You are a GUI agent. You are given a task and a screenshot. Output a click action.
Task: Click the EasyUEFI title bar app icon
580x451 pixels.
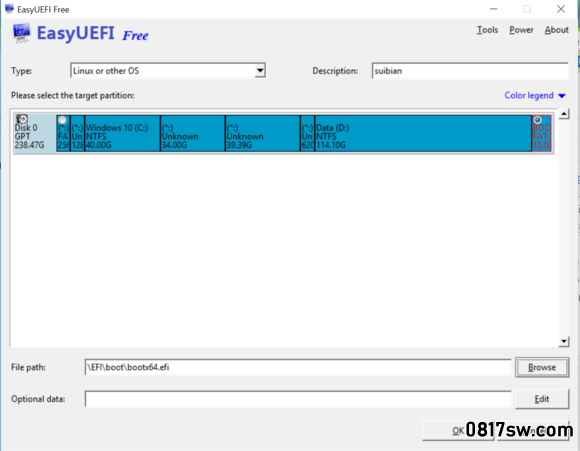9,9
